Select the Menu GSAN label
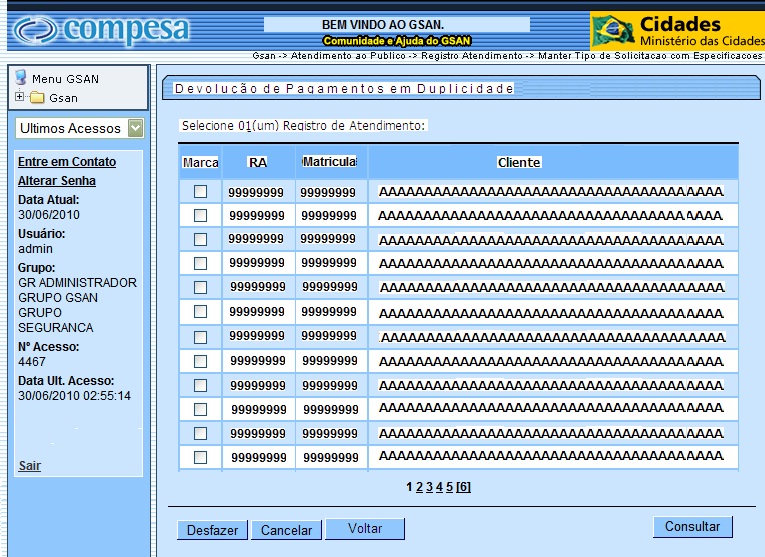Screen dimensions: 765x557 [x=65, y=79]
